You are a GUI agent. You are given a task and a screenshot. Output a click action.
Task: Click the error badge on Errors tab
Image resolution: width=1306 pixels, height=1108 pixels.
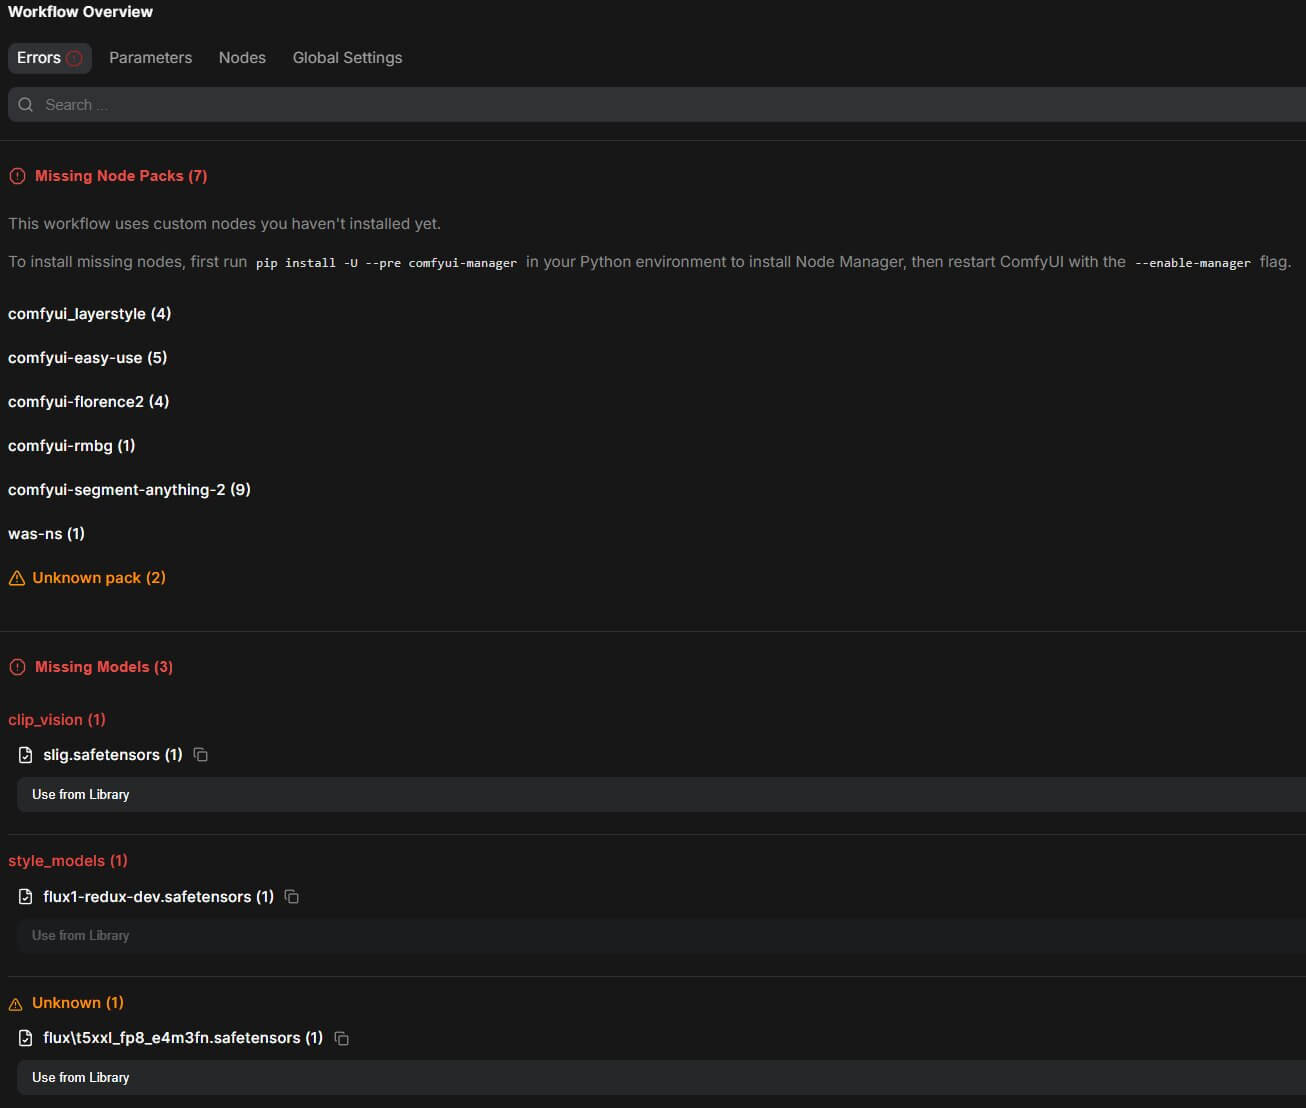pos(74,58)
